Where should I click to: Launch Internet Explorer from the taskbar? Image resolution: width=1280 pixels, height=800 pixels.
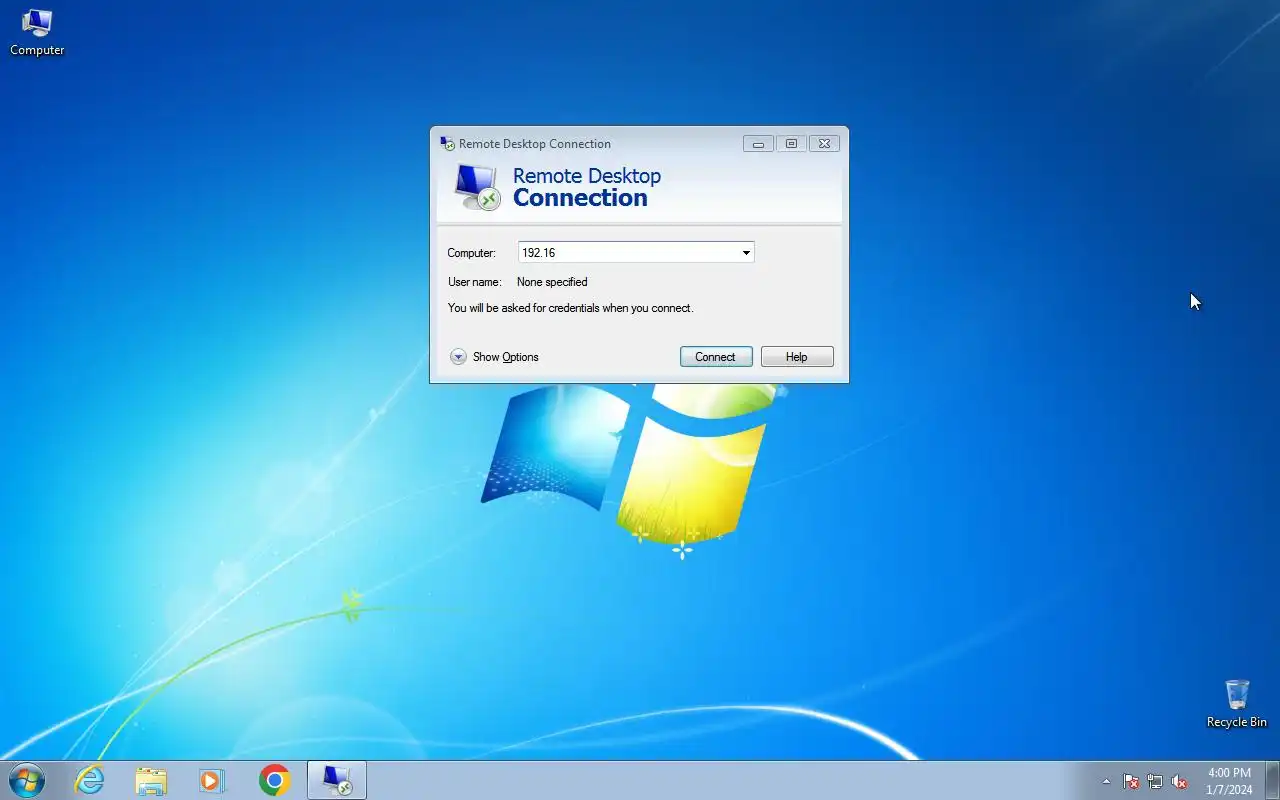[x=90, y=780]
